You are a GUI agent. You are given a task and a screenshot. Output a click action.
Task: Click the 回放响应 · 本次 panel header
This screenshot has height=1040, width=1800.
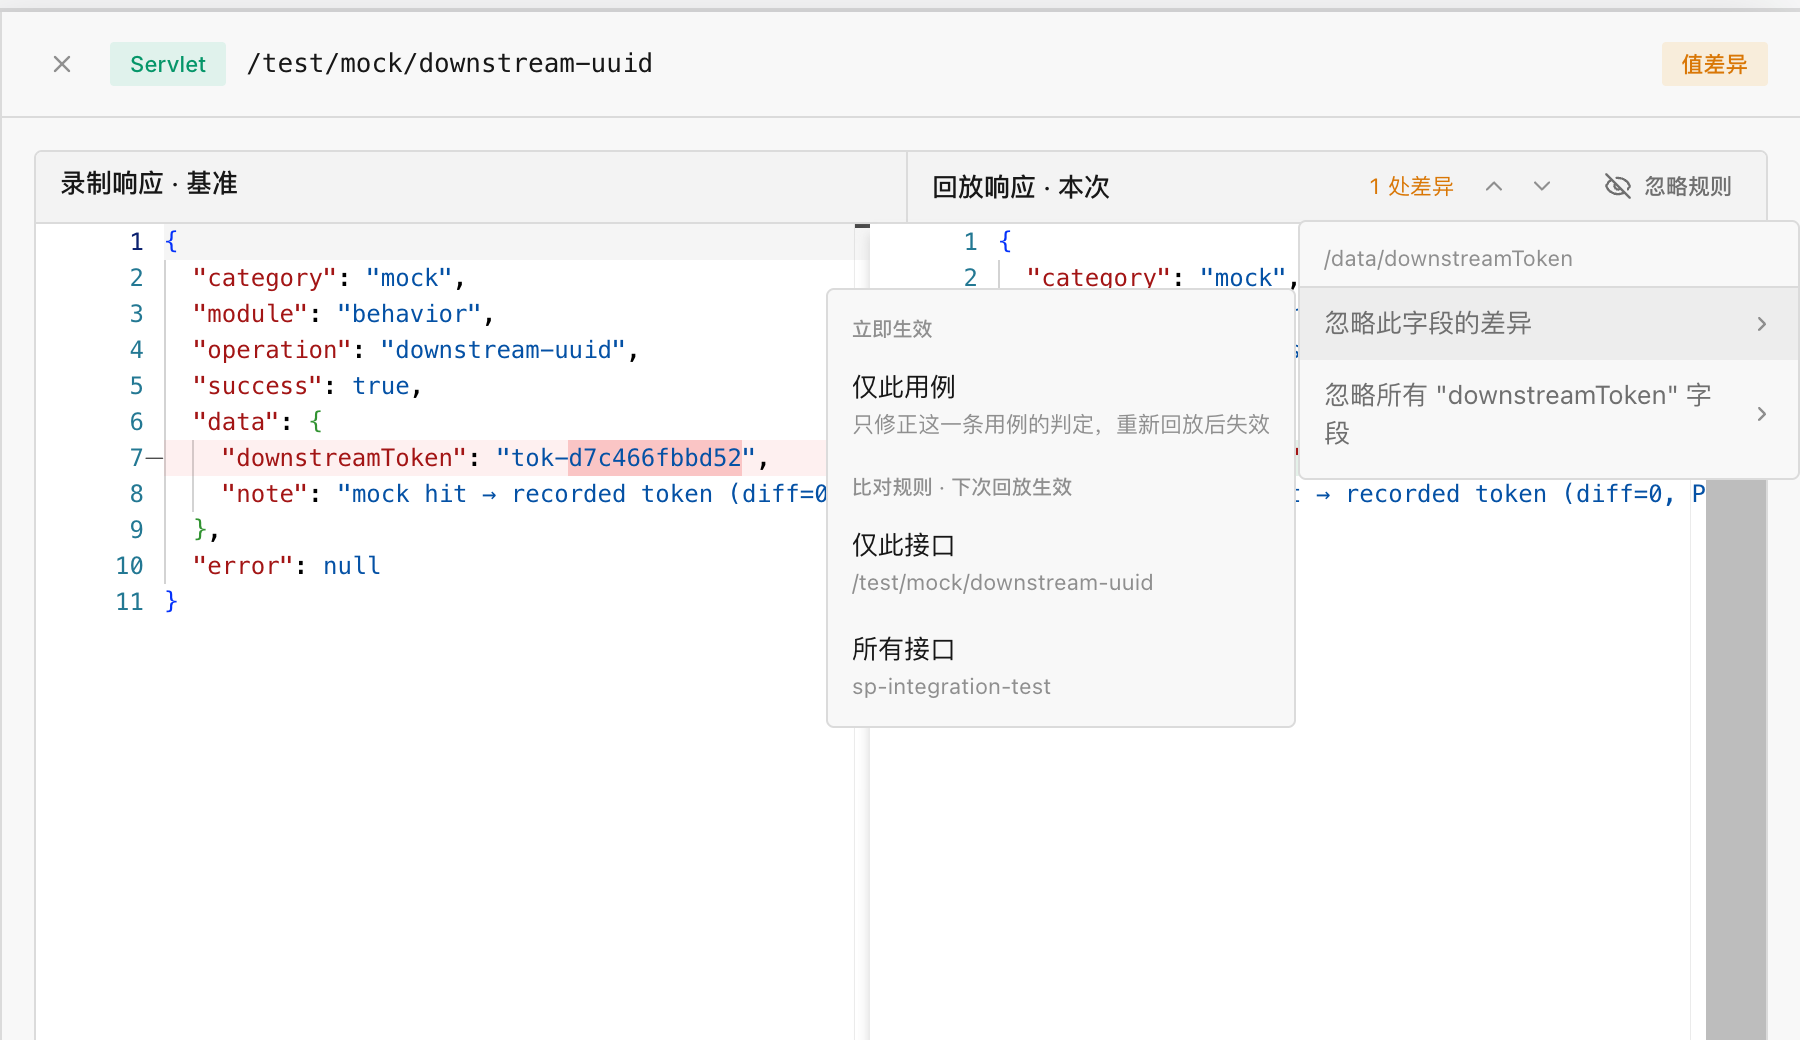click(x=1021, y=187)
